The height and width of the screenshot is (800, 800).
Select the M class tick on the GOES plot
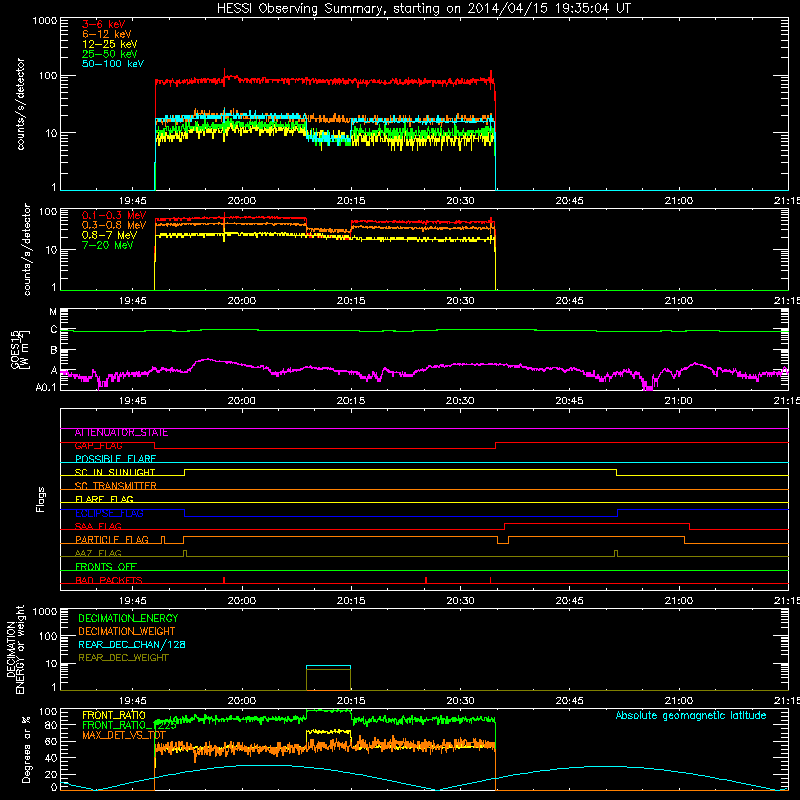[53, 312]
